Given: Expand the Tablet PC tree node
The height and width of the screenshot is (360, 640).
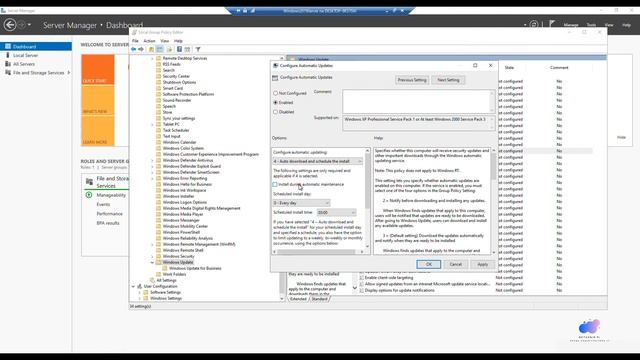Looking at the screenshot, I should [152, 124].
